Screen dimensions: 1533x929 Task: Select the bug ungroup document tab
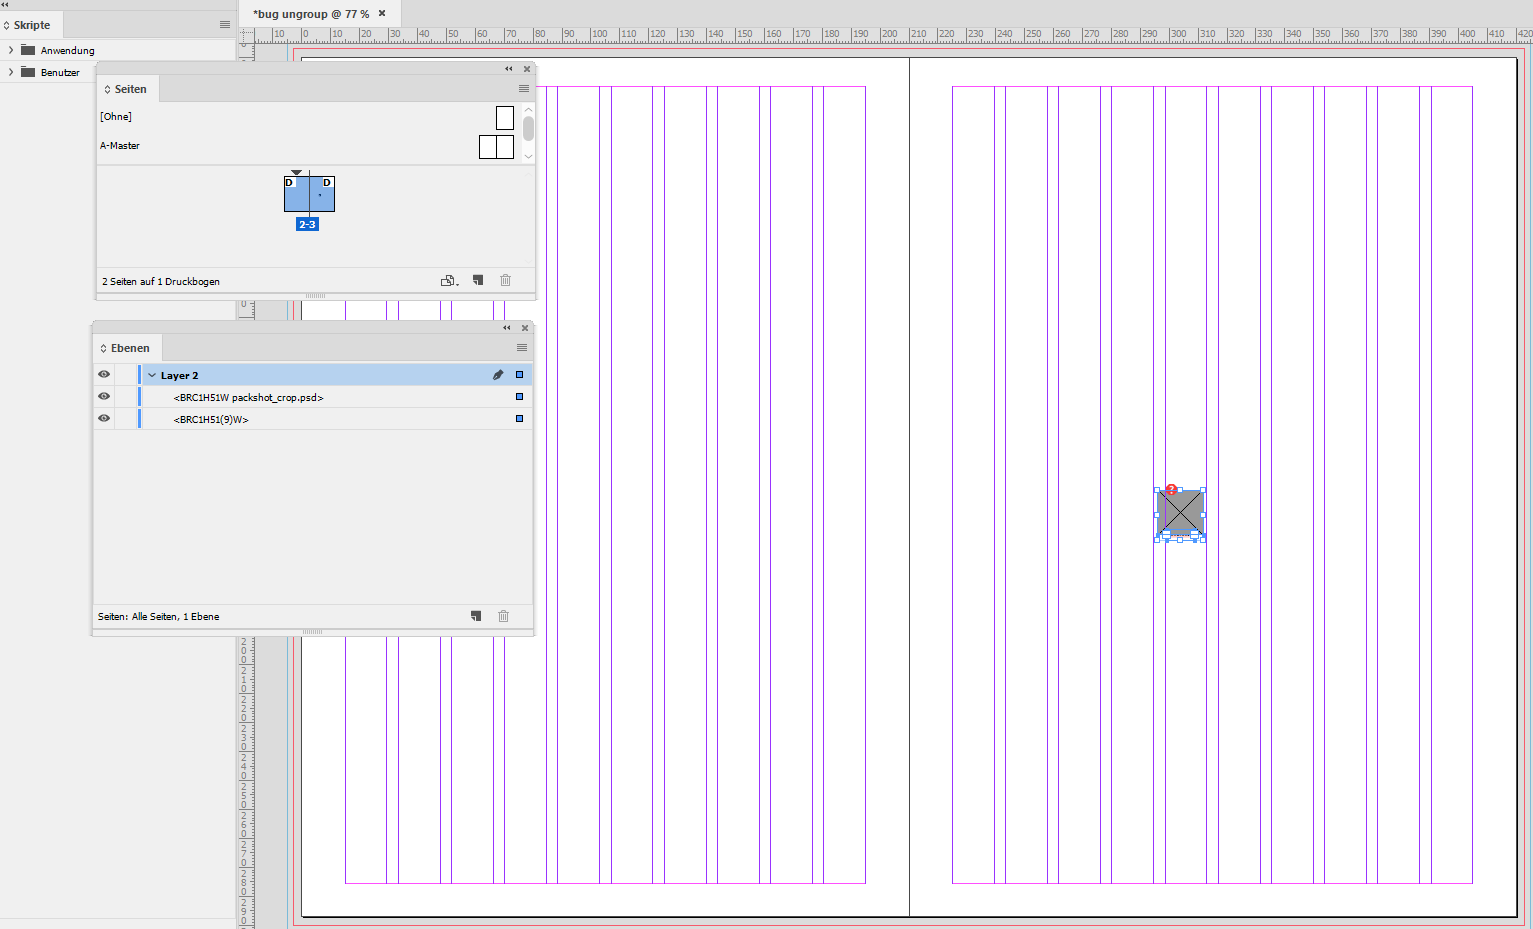coord(310,14)
